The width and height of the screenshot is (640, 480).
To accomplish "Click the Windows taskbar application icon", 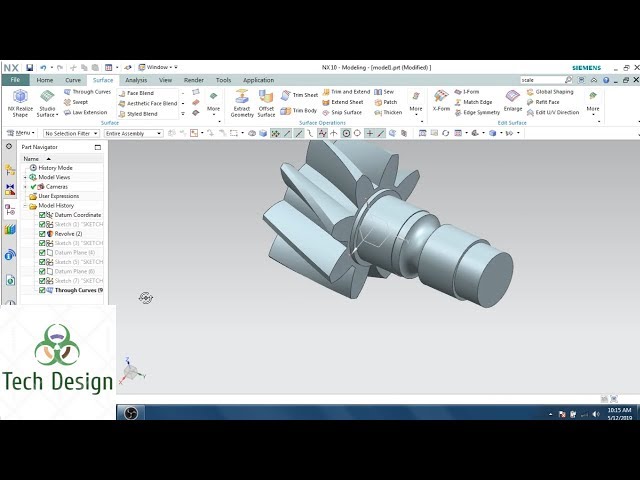I will pyautogui.click(x=131, y=413).
